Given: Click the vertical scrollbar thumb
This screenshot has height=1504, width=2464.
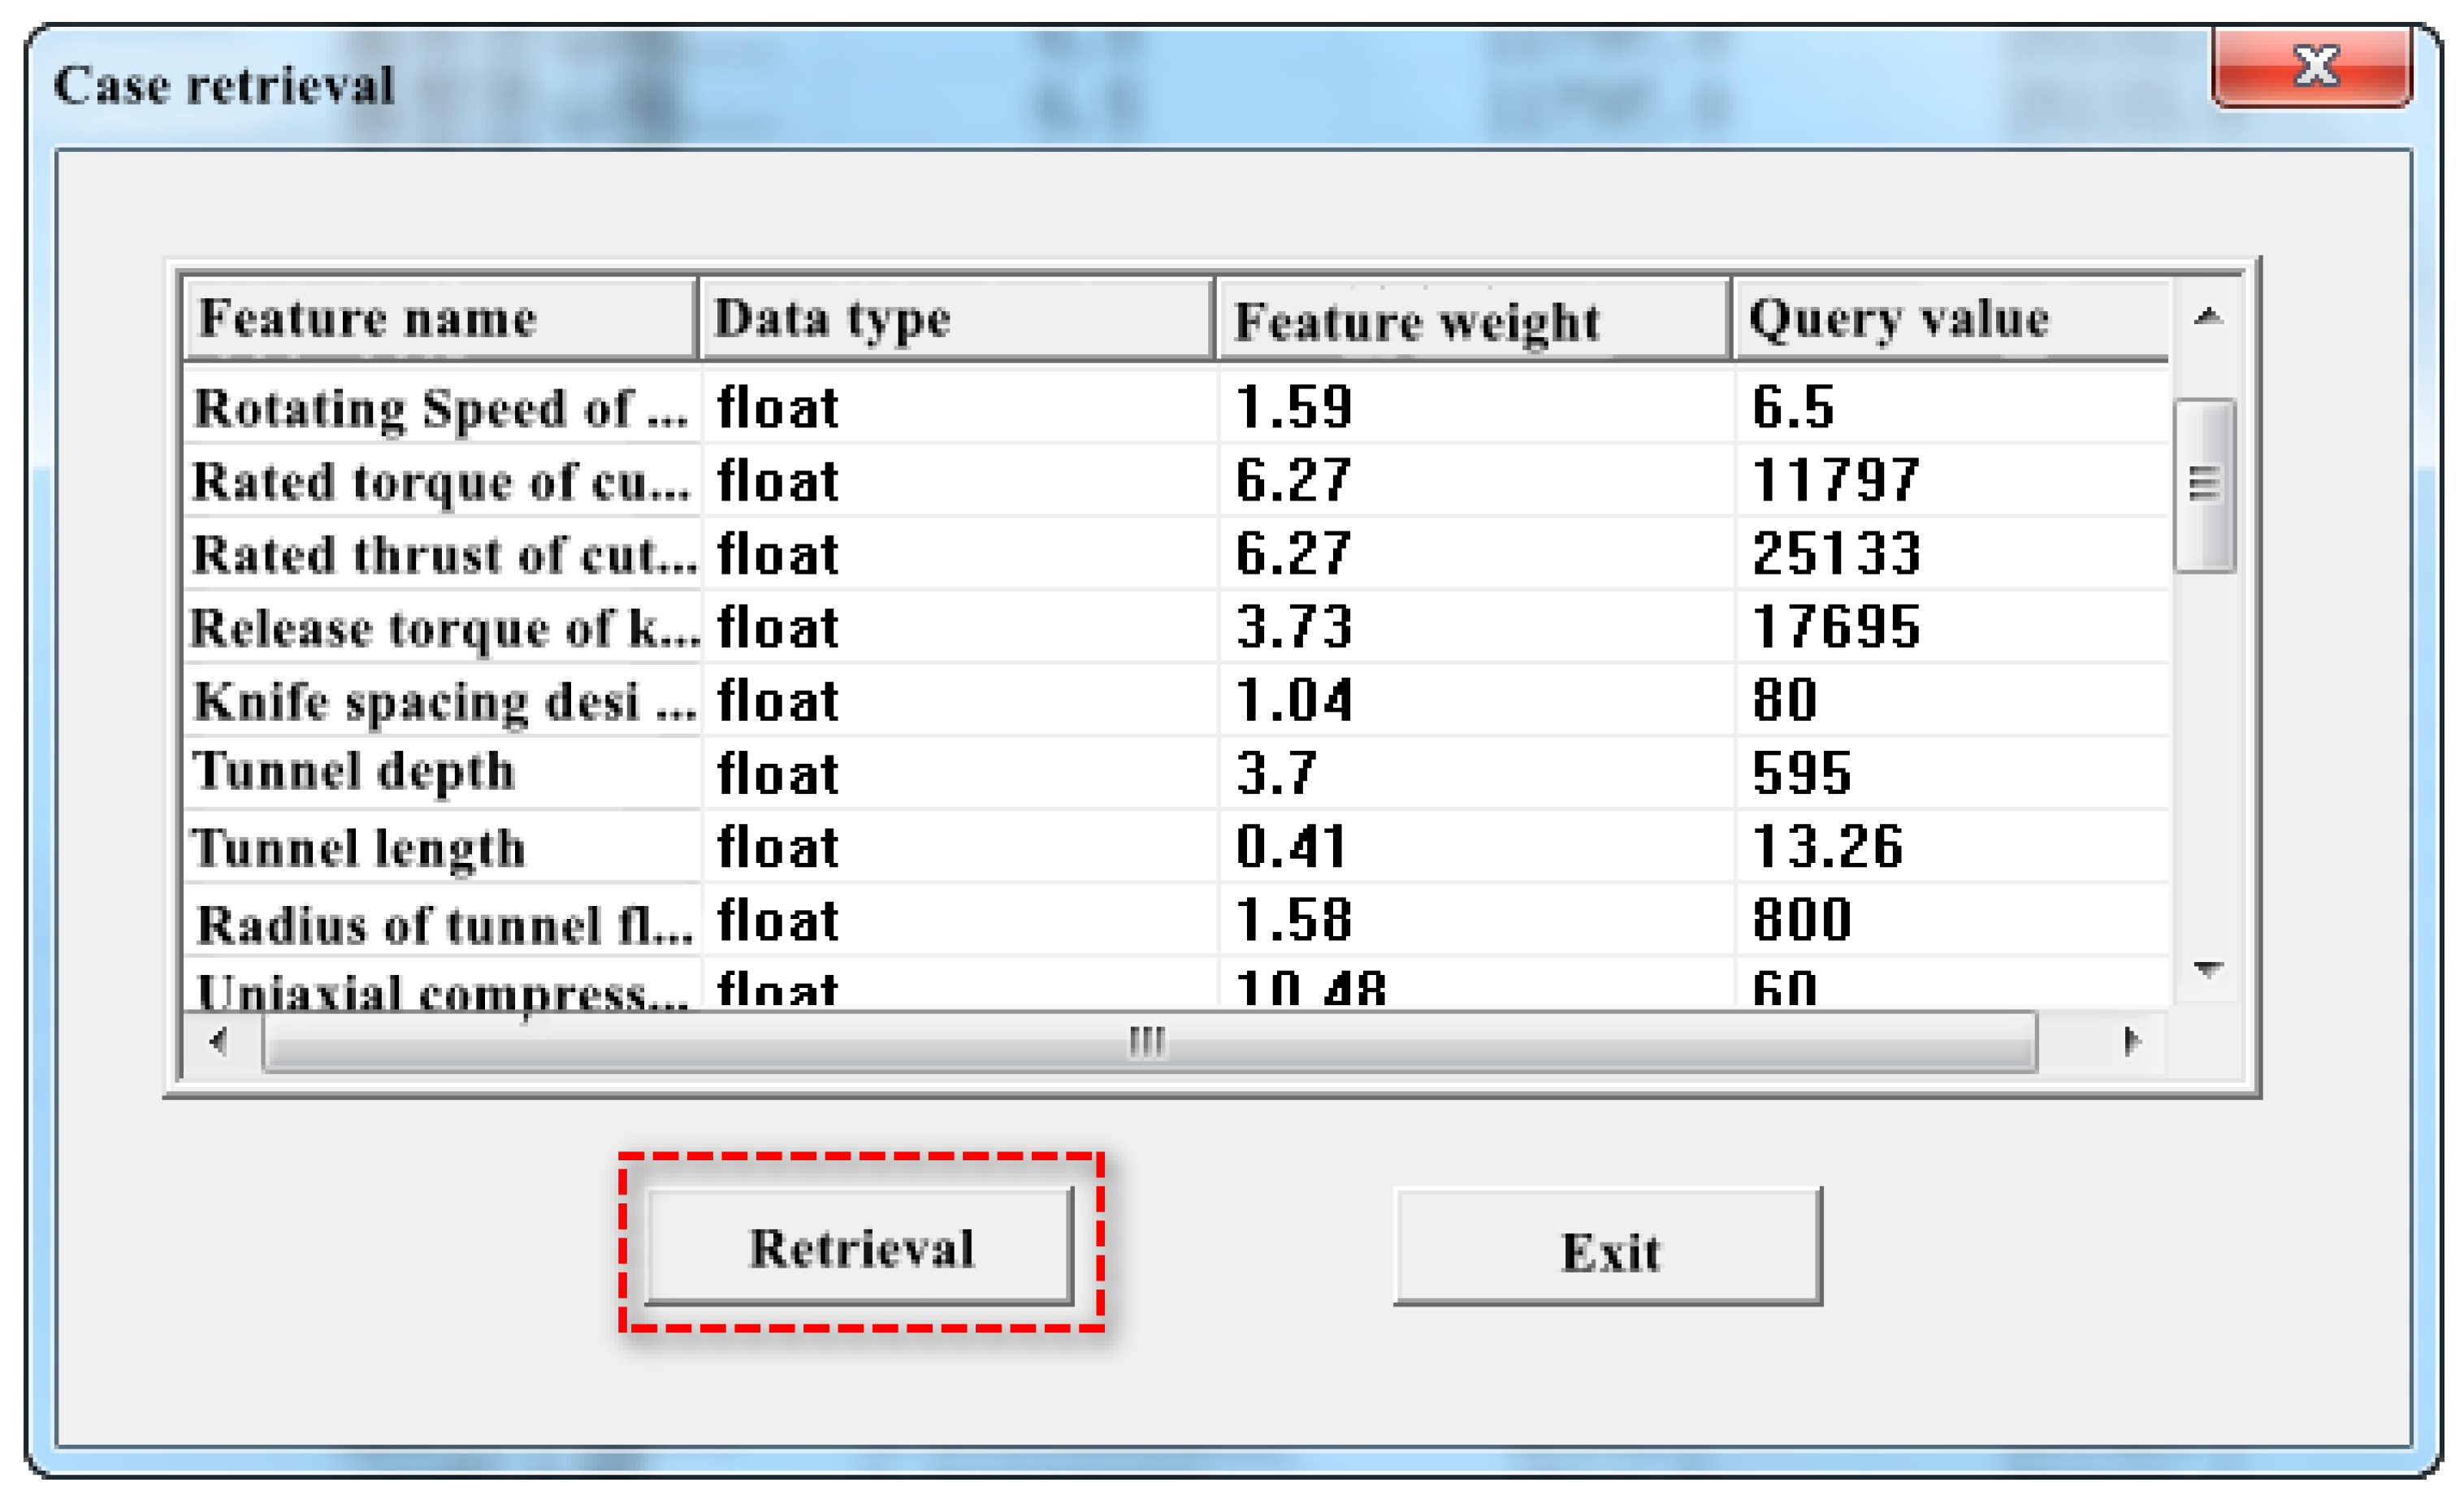Looking at the screenshot, I should click(2205, 484).
